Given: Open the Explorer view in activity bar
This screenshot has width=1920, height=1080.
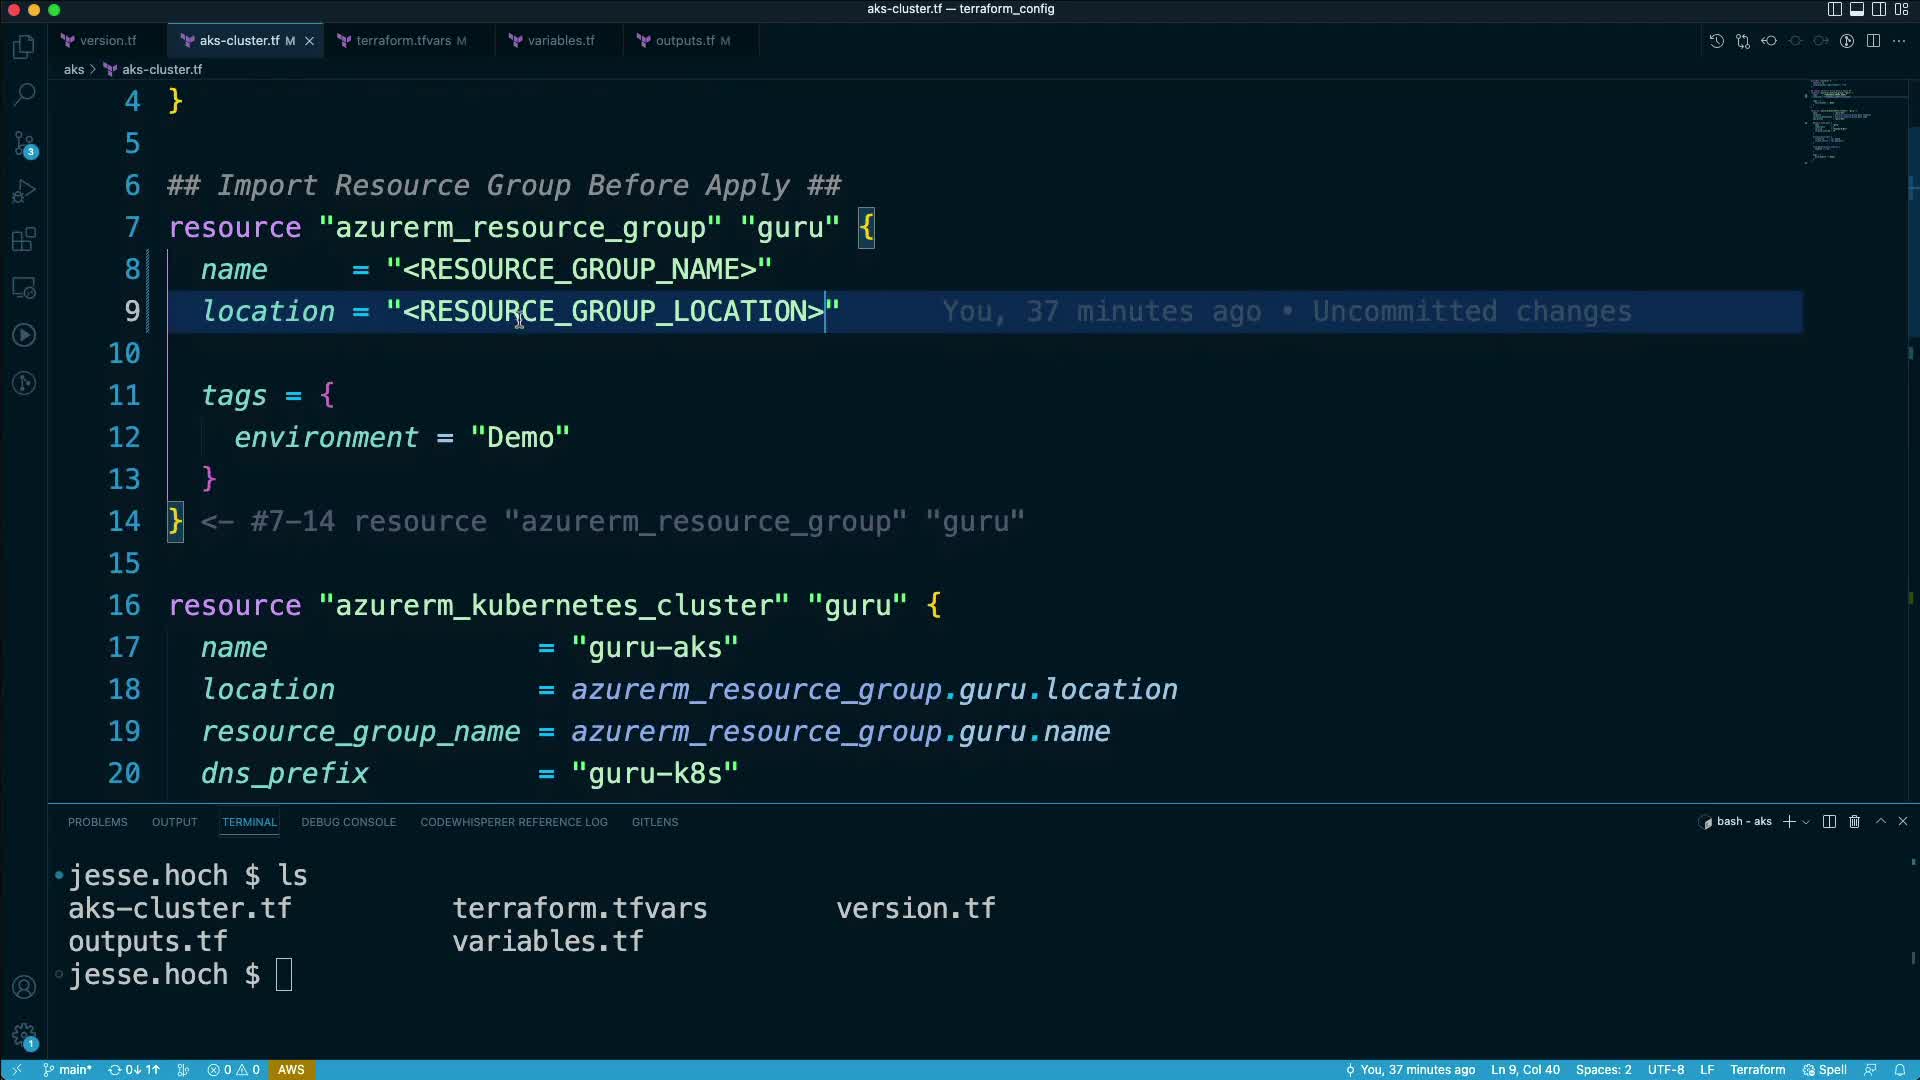Looking at the screenshot, I should click(24, 47).
